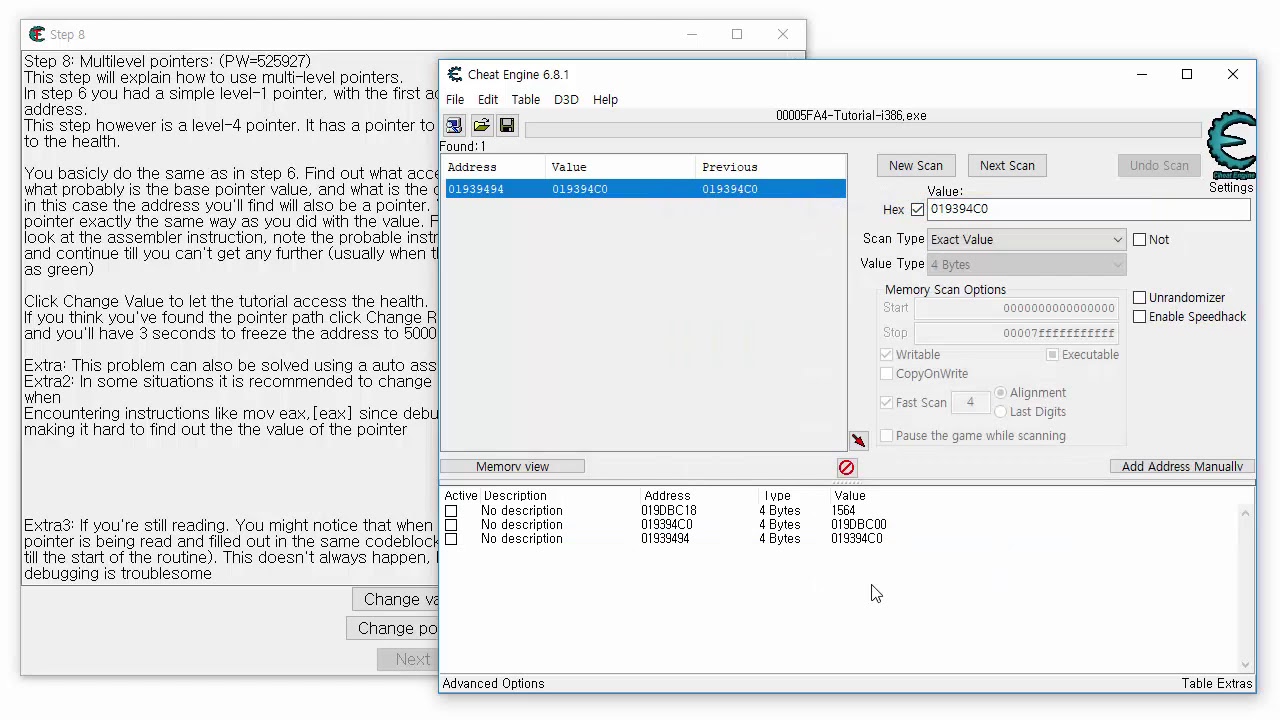1280x720 pixels.
Task: Click the Next Scan button
Action: click(1007, 165)
